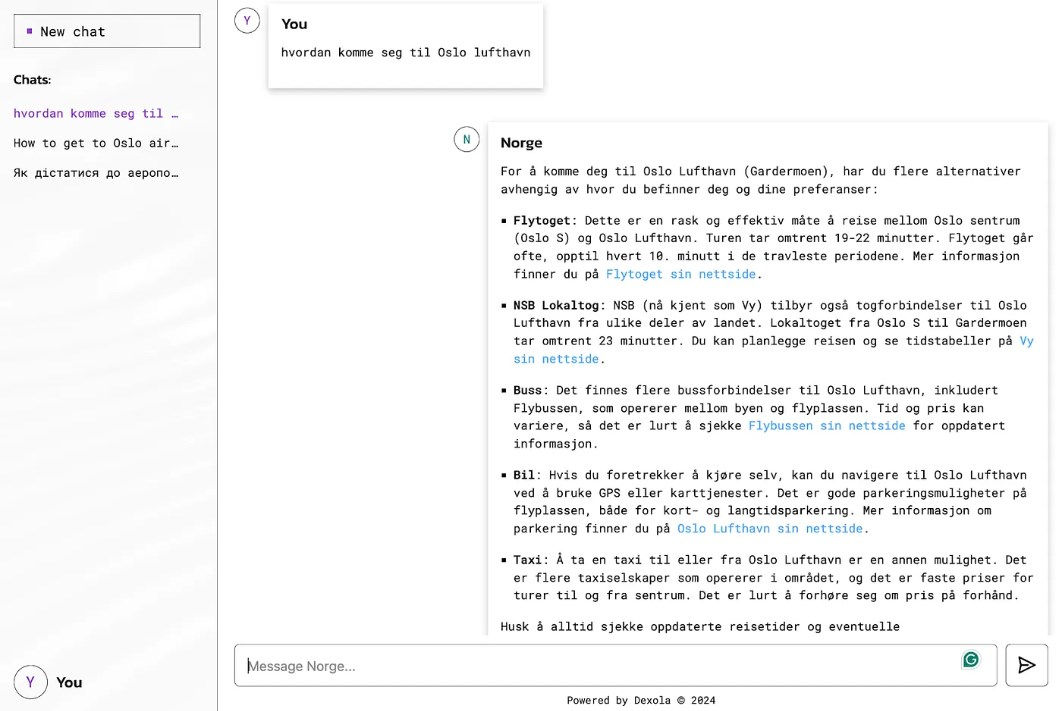Click the purple square icon in New chat

point(29,31)
